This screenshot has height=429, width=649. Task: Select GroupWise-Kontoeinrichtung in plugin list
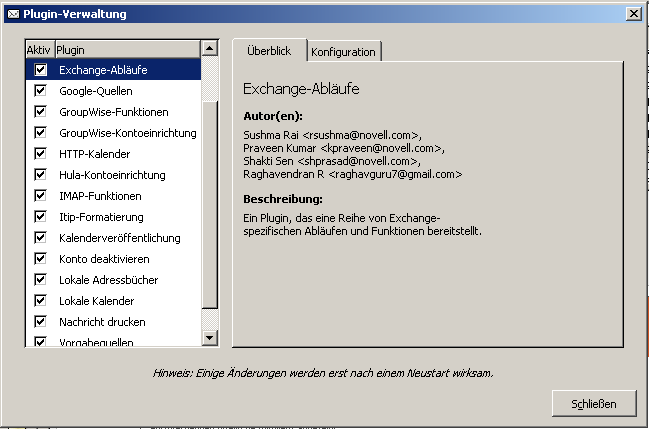[x=127, y=133]
